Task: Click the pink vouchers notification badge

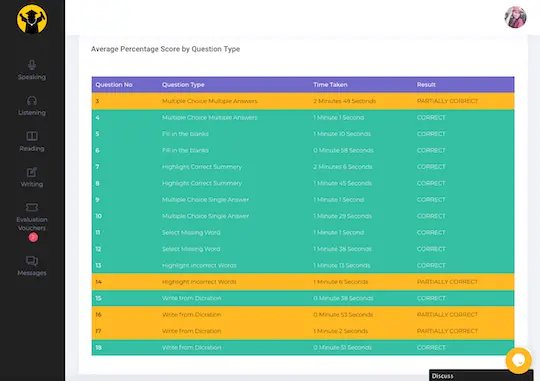Action: tap(33, 237)
